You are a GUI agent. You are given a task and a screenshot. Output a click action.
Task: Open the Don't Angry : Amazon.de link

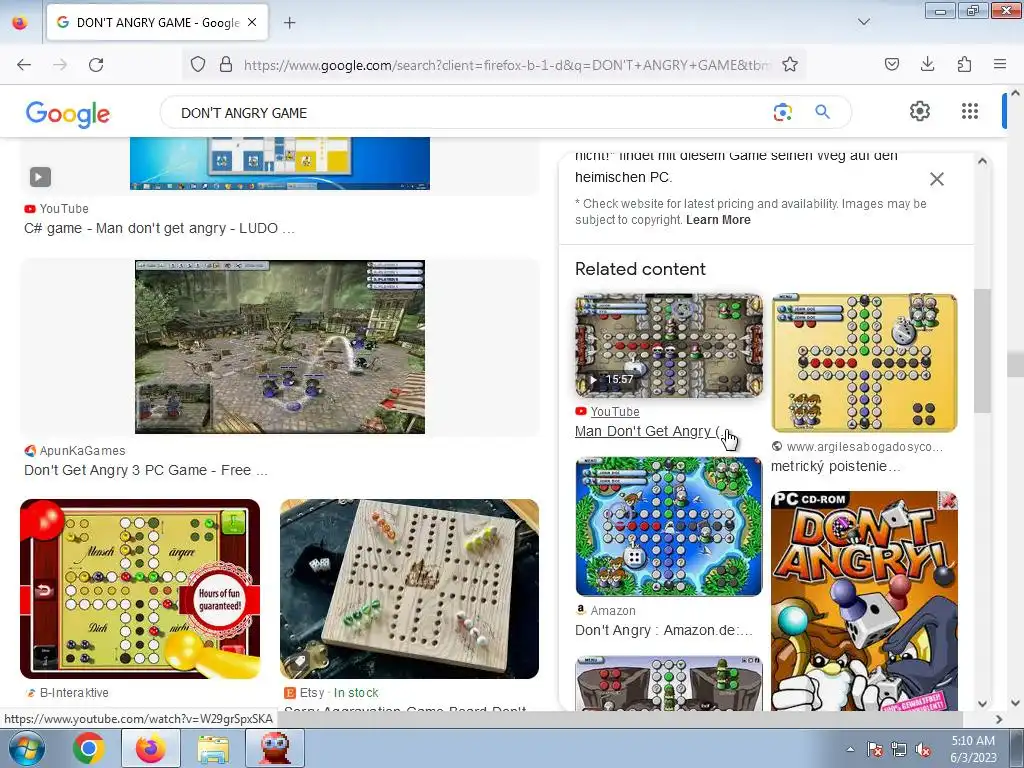664,630
